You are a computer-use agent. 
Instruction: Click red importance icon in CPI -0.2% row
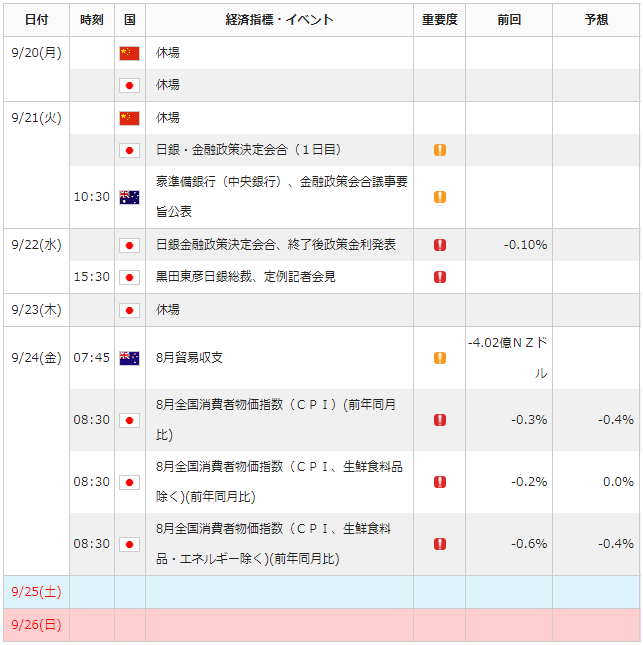pyautogui.click(x=440, y=482)
